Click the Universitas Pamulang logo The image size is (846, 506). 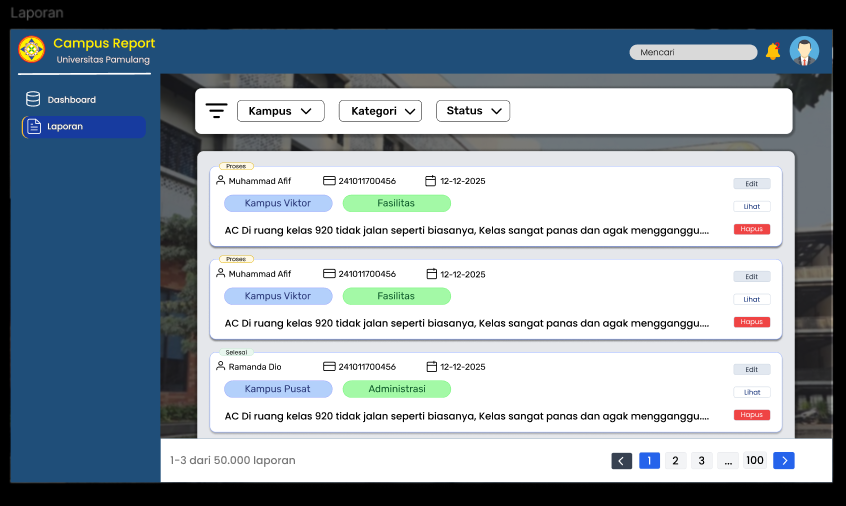[x=32, y=50]
